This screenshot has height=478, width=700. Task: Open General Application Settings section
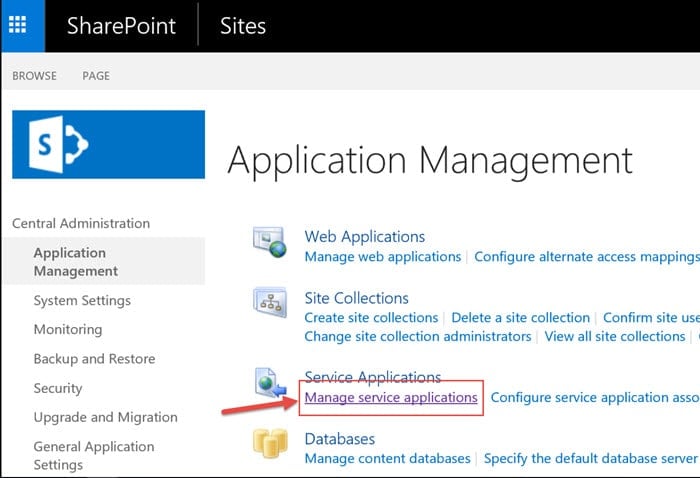94,455
